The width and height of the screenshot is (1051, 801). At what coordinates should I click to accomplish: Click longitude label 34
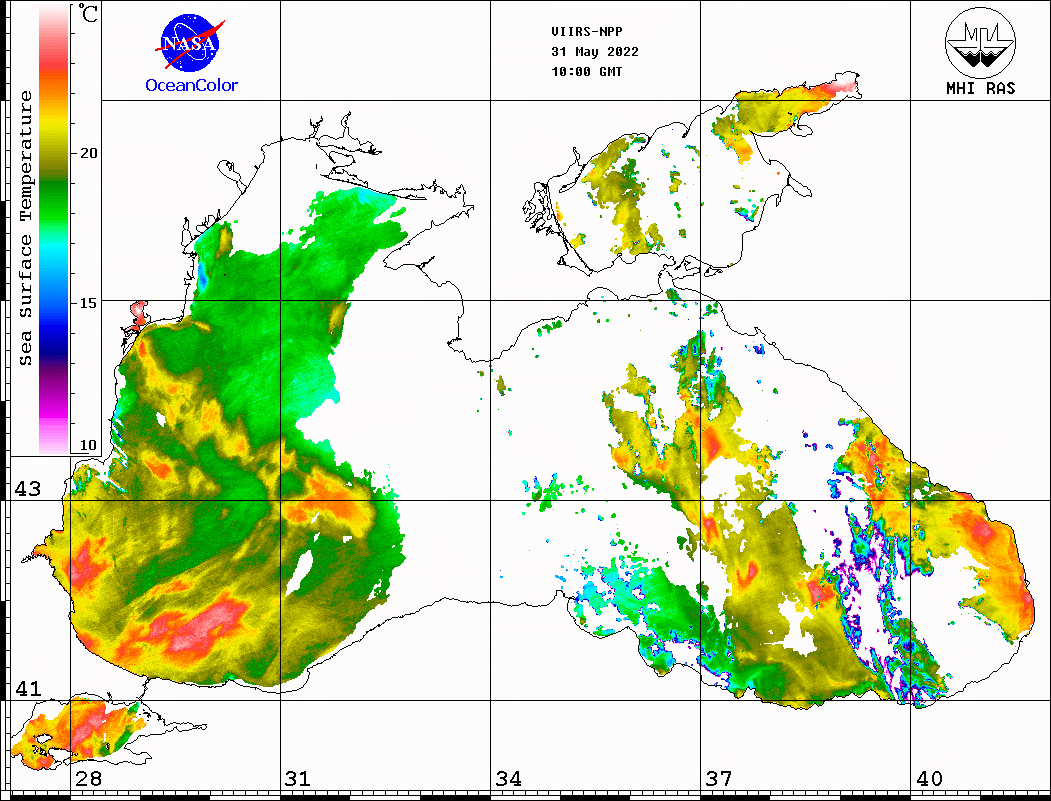click(x=509, y=779)
